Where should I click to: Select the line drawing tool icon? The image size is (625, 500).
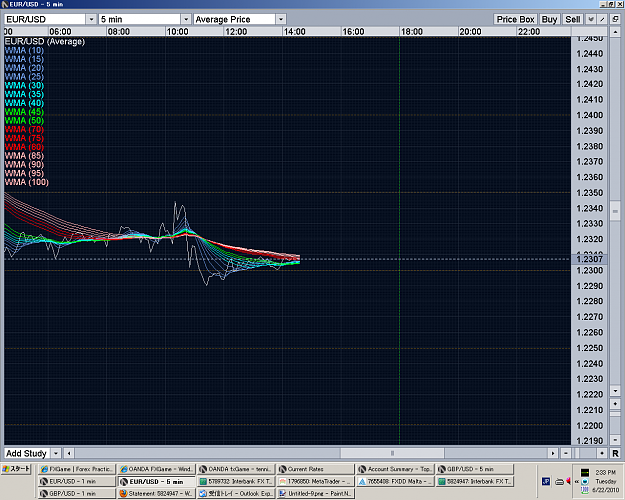[603, 19]
